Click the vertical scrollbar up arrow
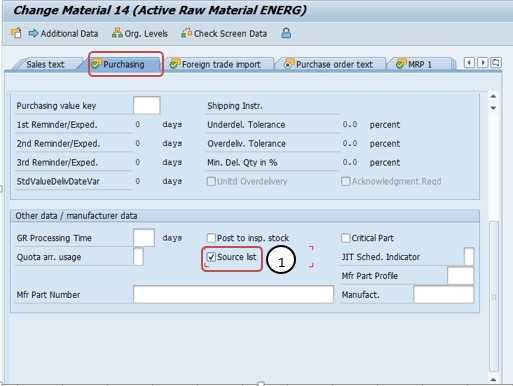The height and width of the screenshot is (386, 513). [x=494, y=97]
